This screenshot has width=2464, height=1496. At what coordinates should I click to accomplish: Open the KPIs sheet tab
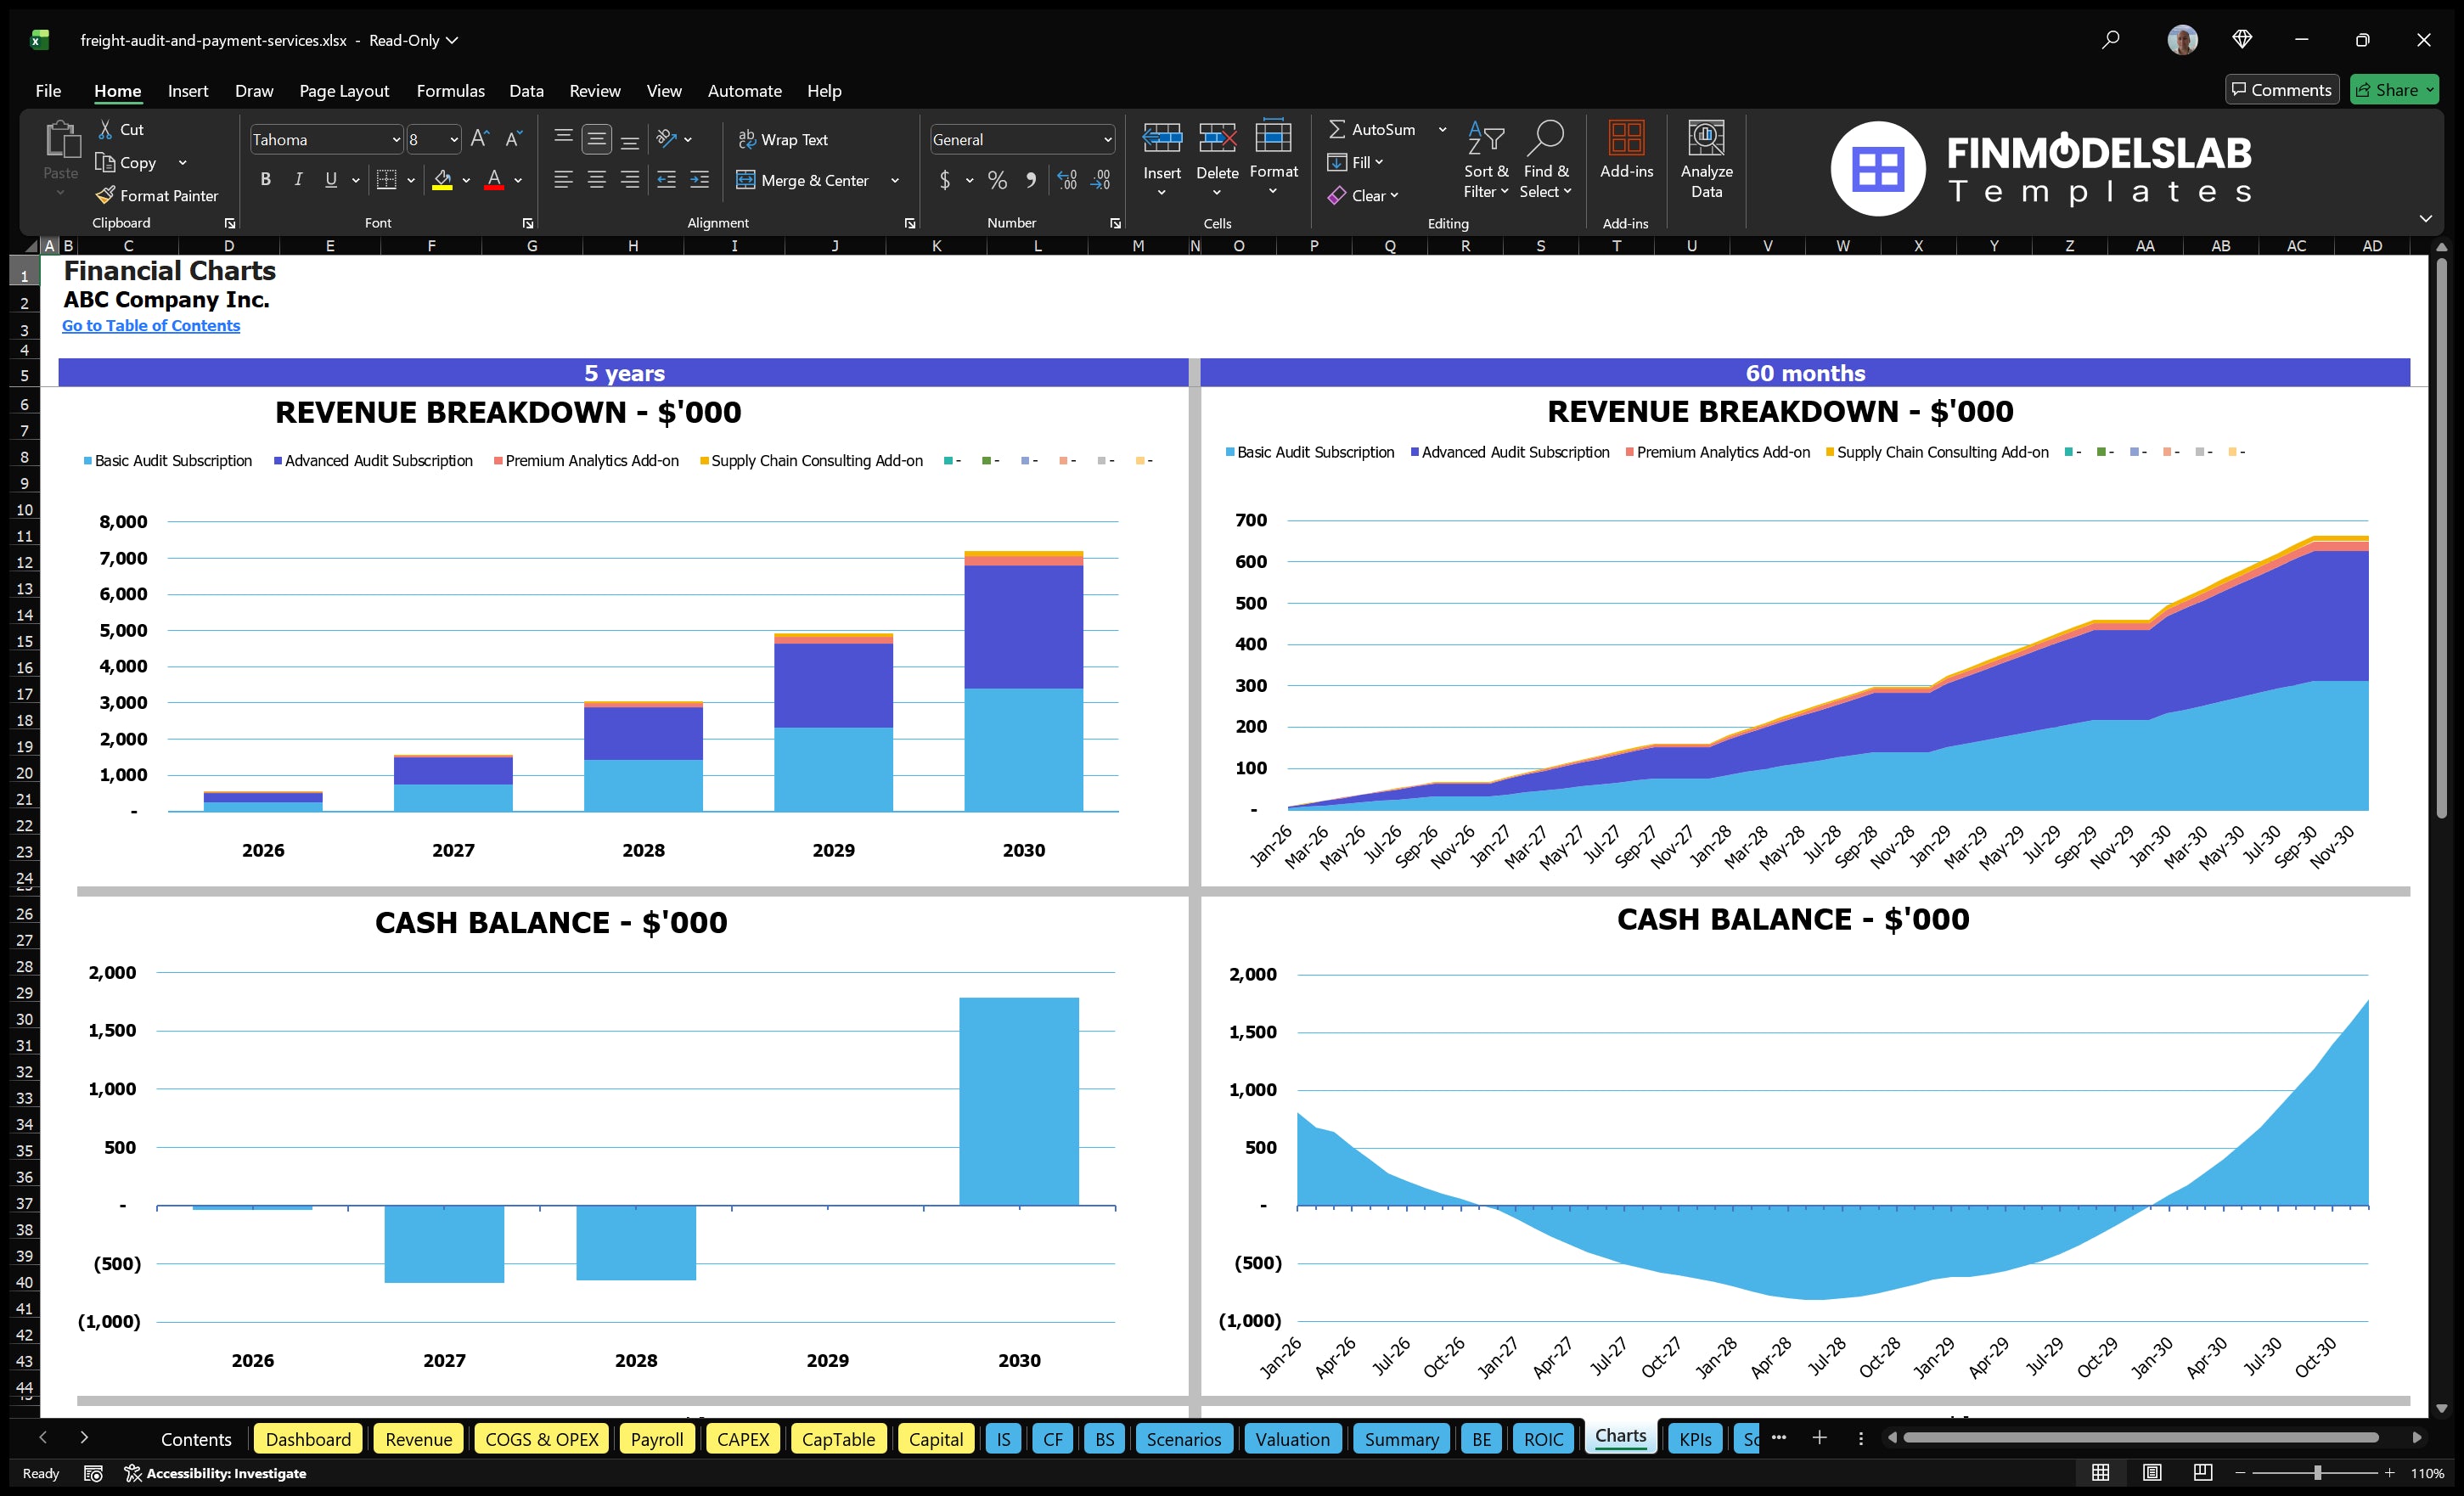[x=1695, y=1439]
